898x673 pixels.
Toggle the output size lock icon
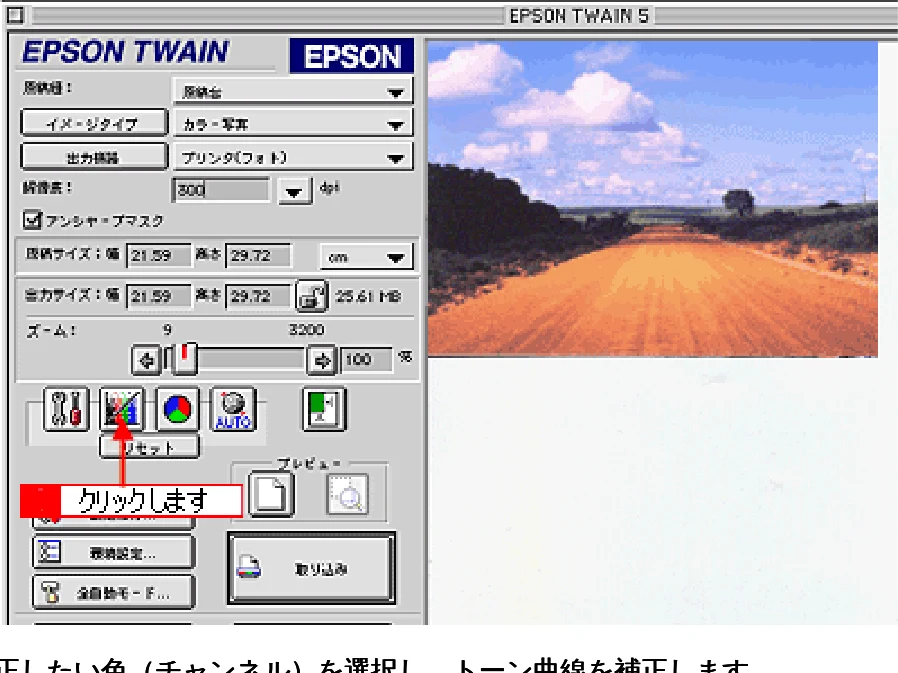(x=312, y=296)
